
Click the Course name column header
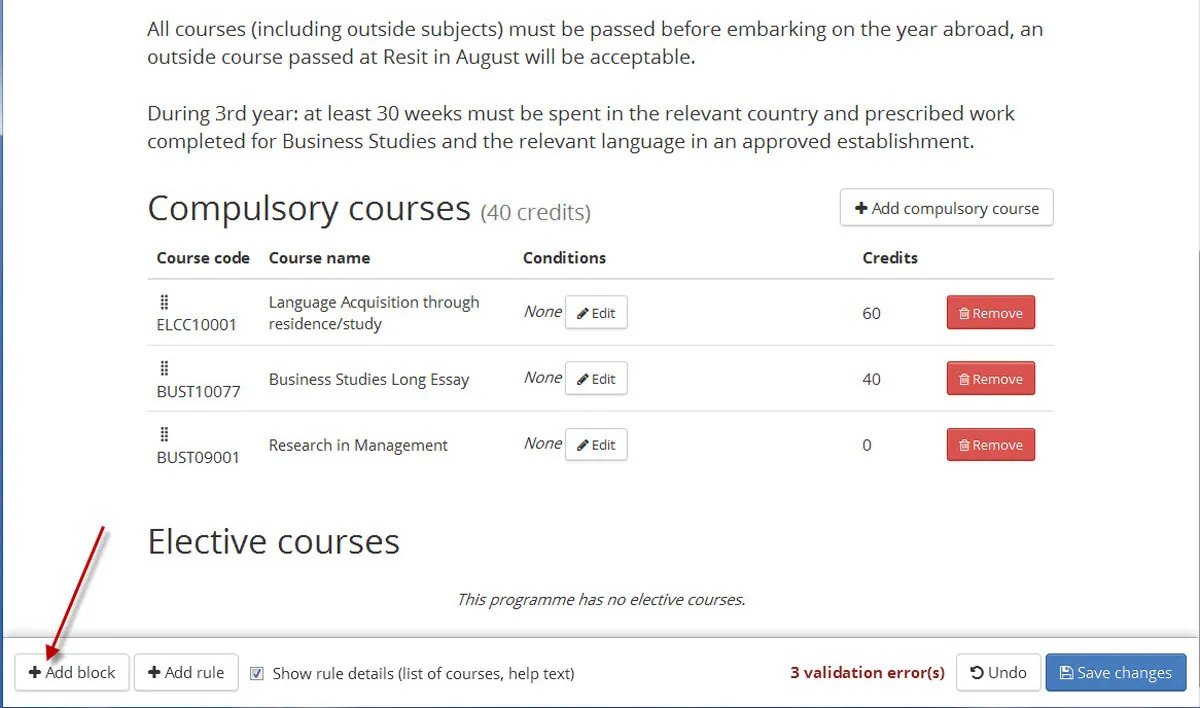click(x=319, y=258)
